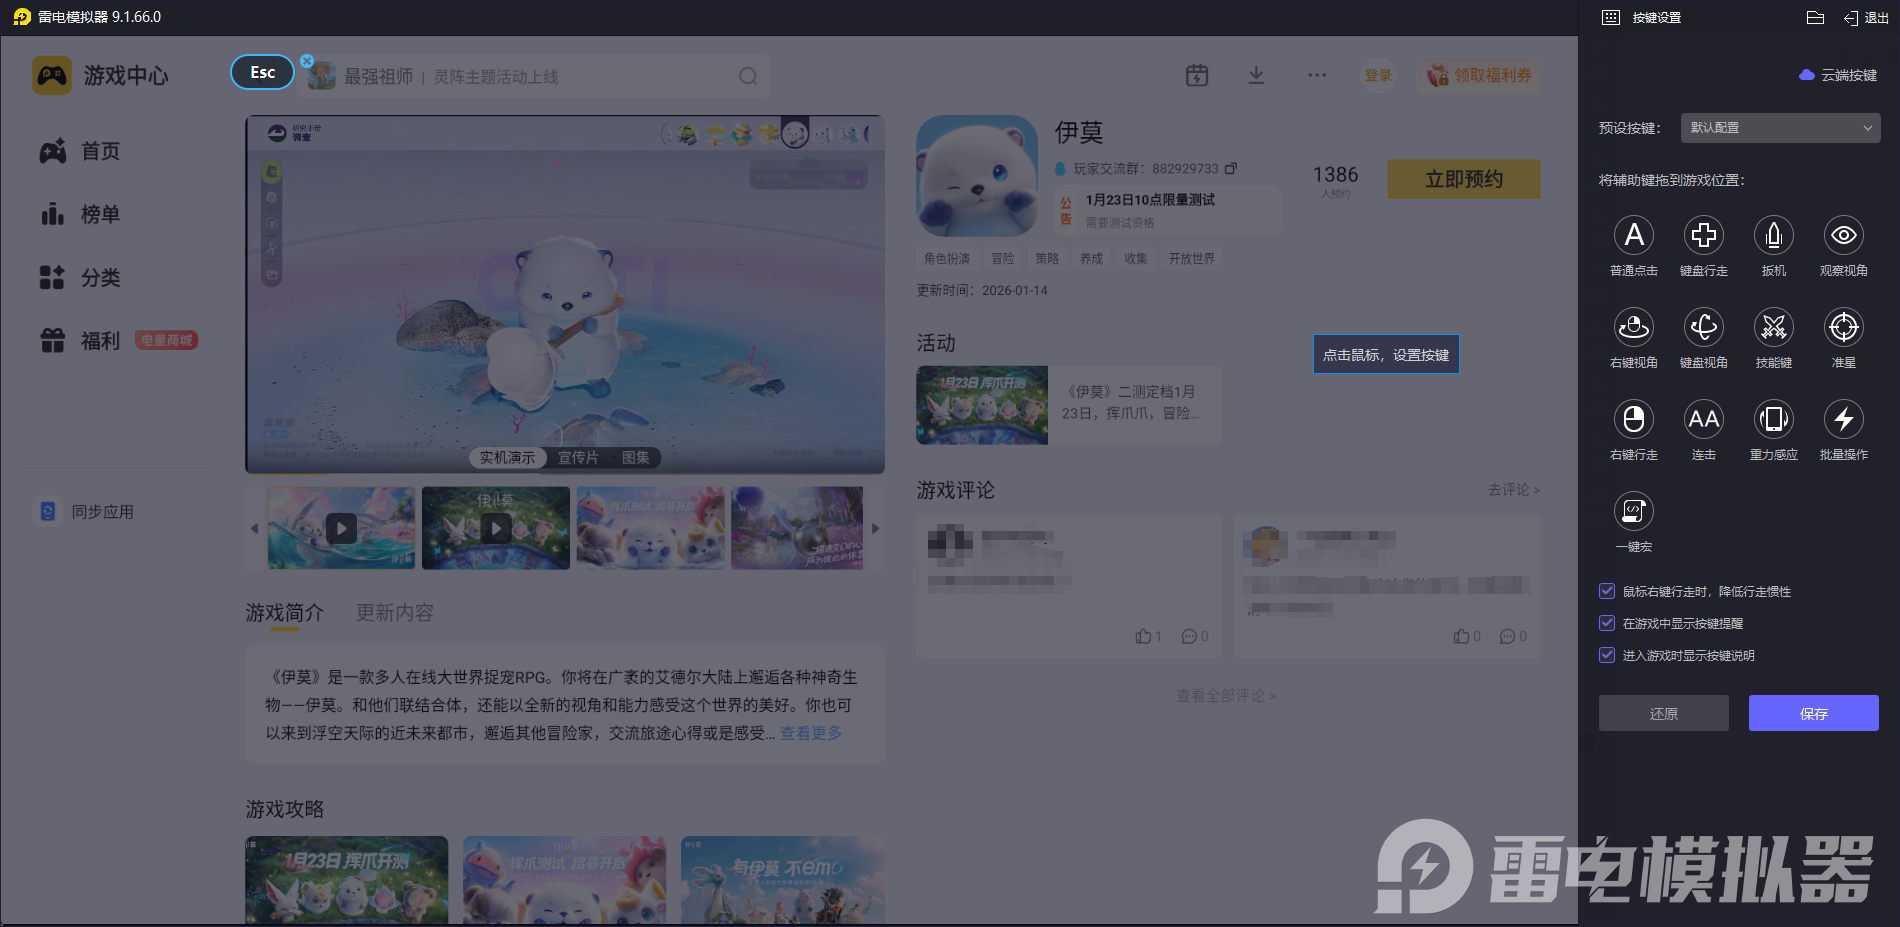Pick the 键盘行走 D-pad icon
The width and height of the screenshot is (1900, 927).
(x=1704, y=235)
